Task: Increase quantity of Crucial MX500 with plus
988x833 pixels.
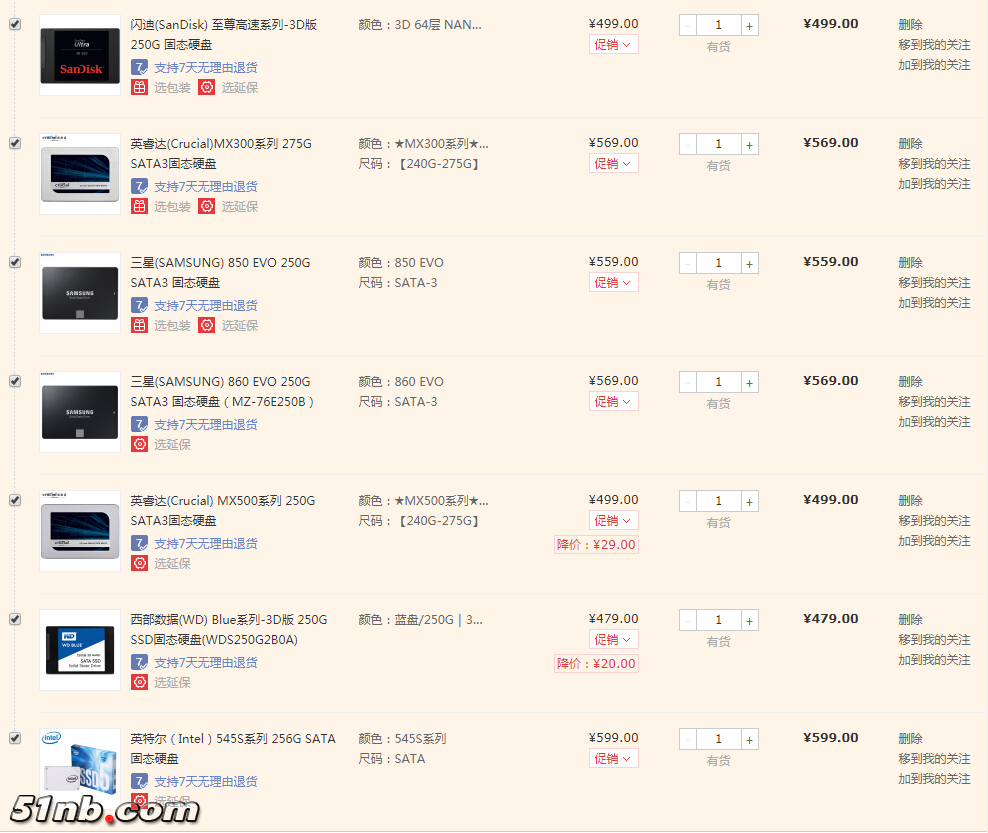Action: [x=749, y=502]
